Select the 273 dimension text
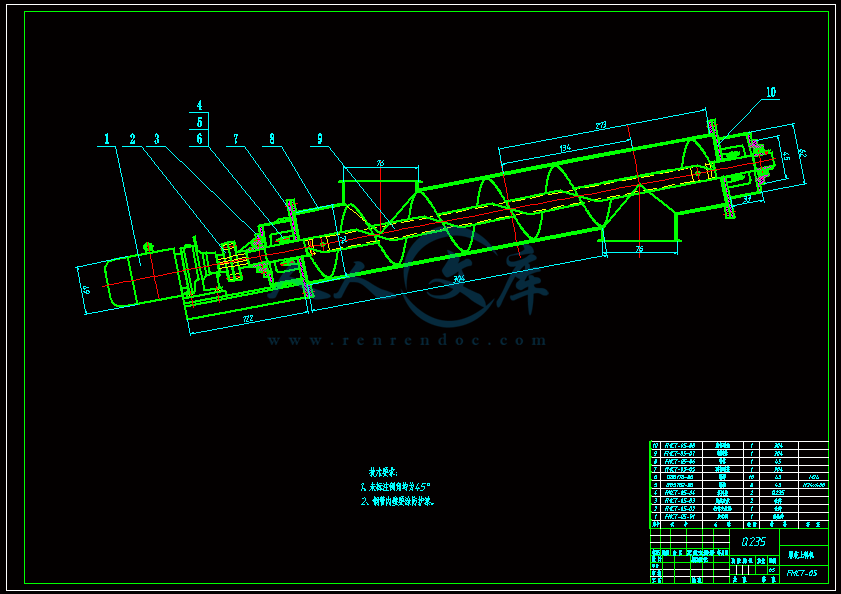Viewport: 841px width, 594px height. [x=601, y=126]
